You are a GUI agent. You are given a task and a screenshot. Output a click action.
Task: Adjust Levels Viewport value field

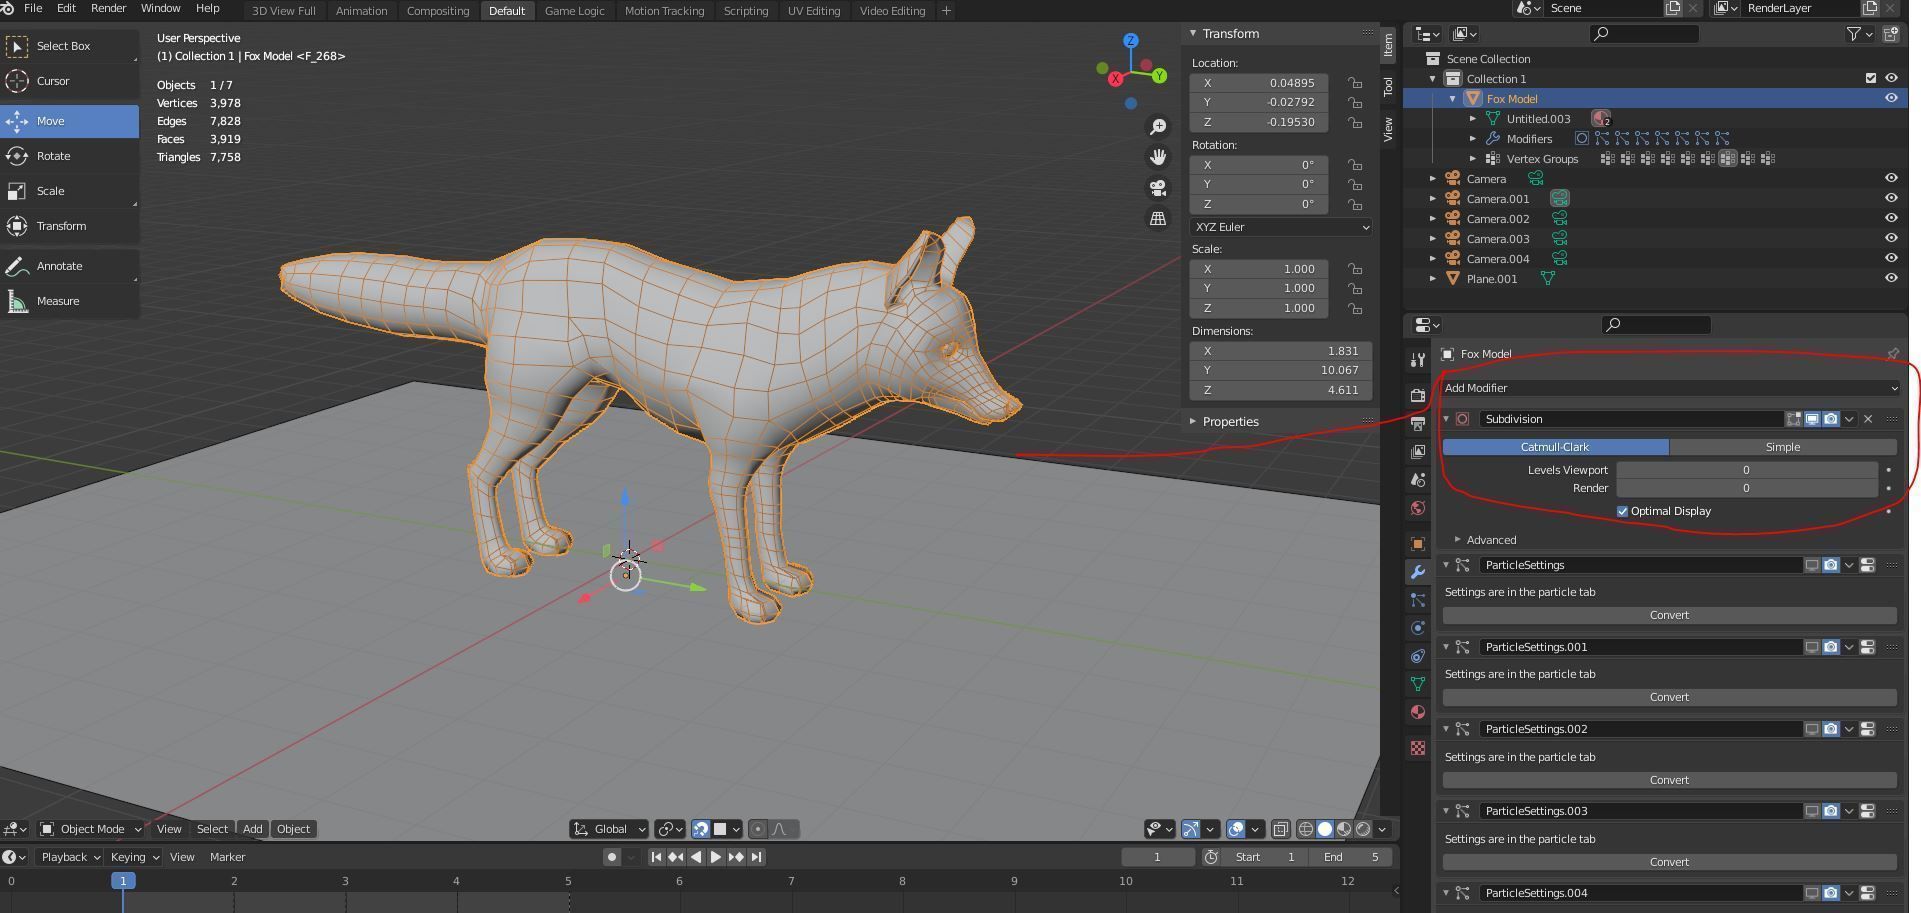coord(1746,470)
